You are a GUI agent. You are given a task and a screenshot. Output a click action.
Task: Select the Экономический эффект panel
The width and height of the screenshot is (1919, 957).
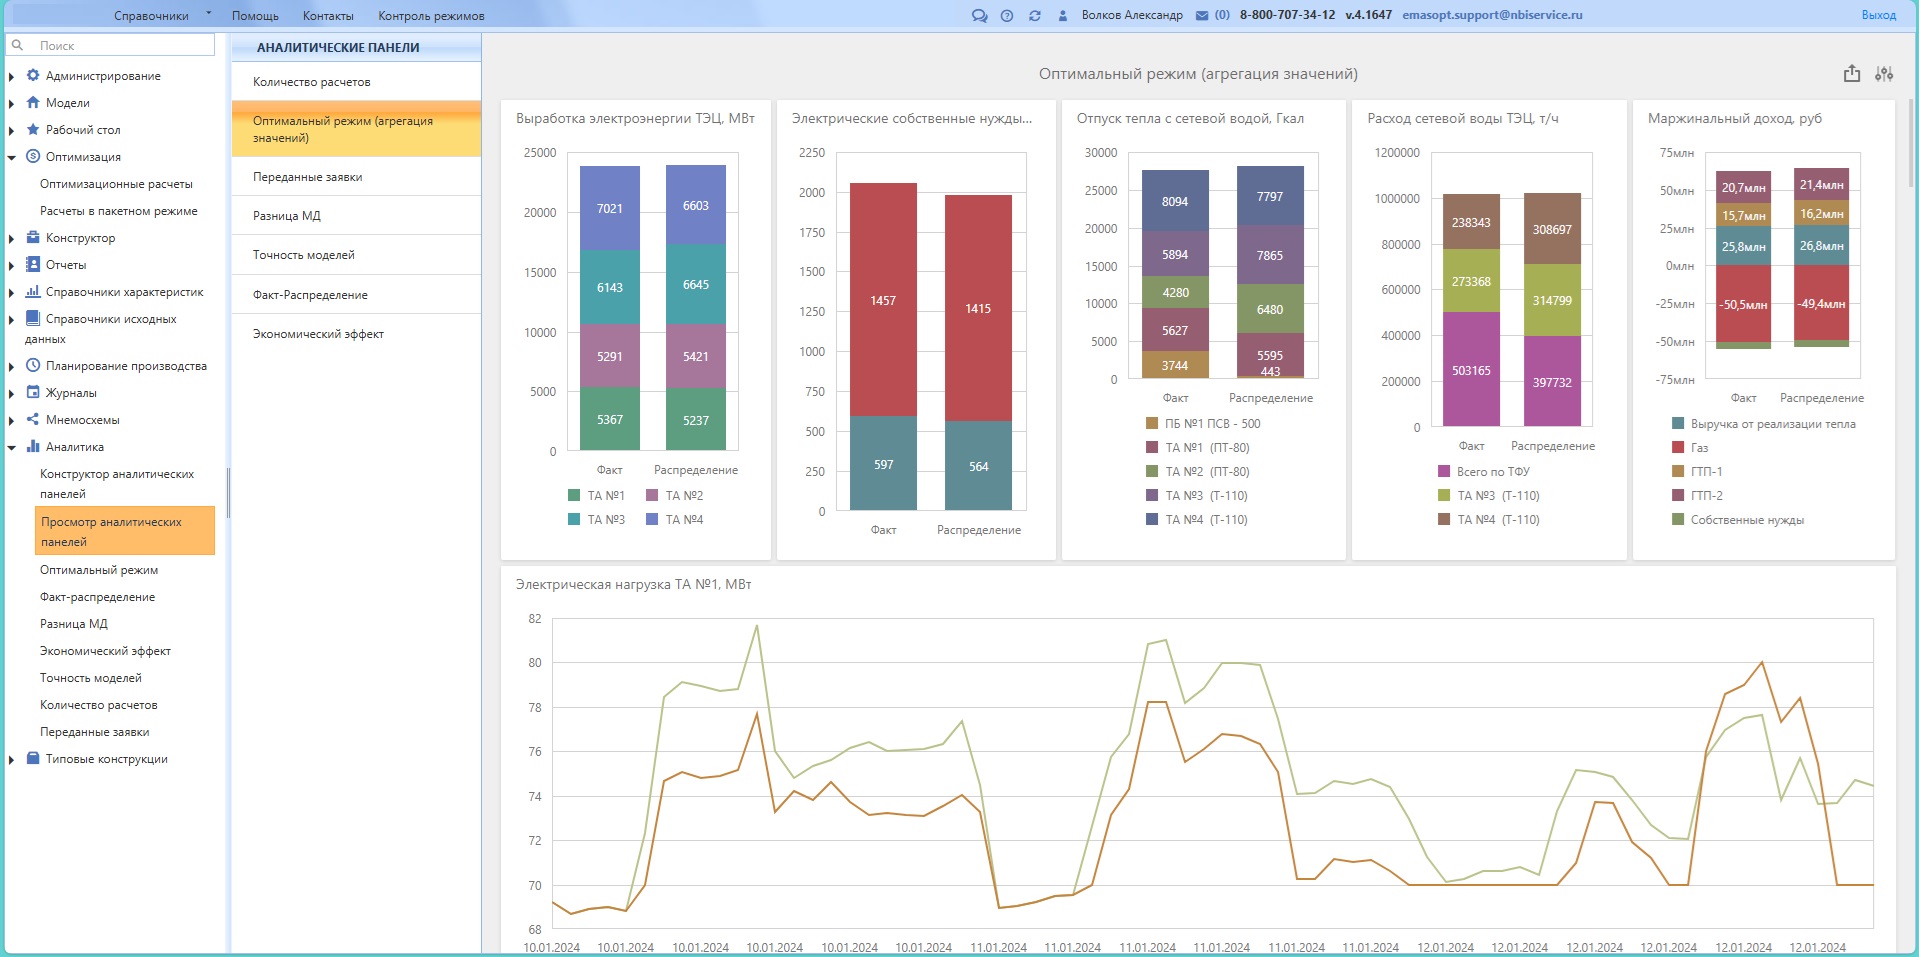(x=318, y=334)
